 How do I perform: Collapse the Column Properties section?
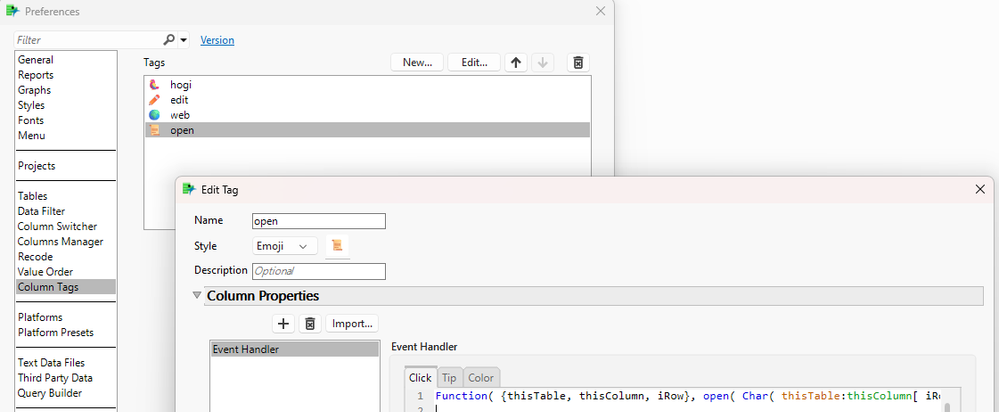pyautogui.click(x=197, y=296)
